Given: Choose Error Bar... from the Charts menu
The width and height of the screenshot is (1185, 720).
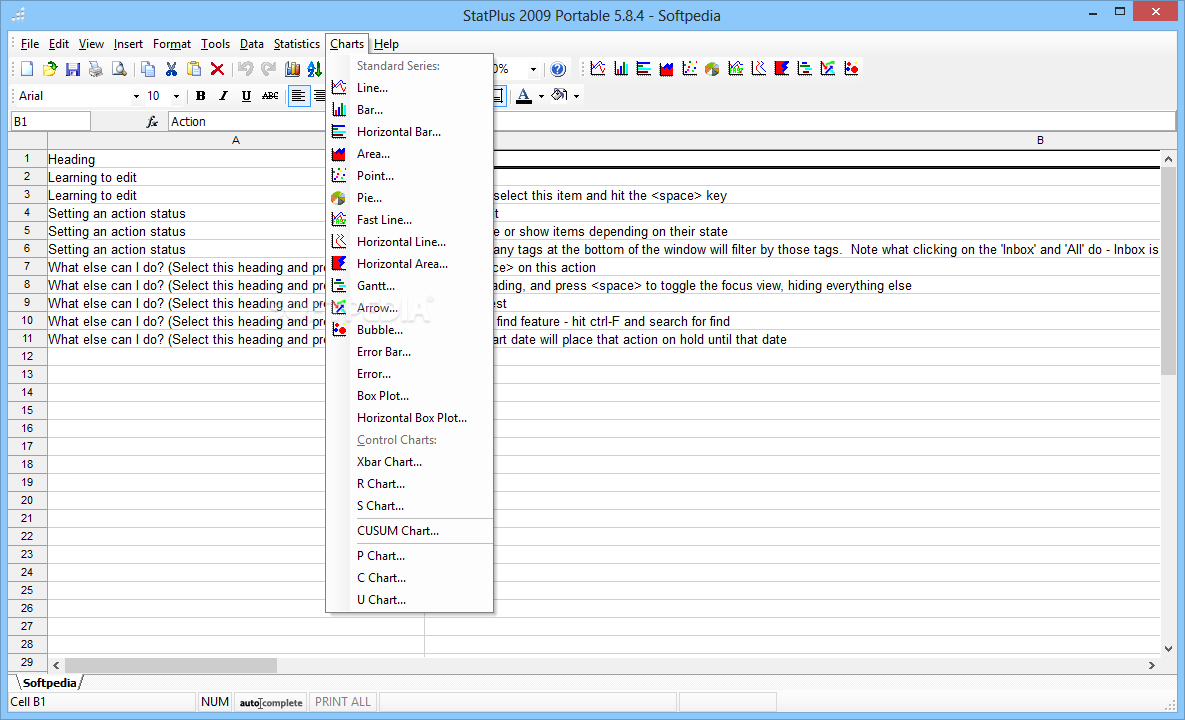Looking at the screenshot, I should (410, 352).
